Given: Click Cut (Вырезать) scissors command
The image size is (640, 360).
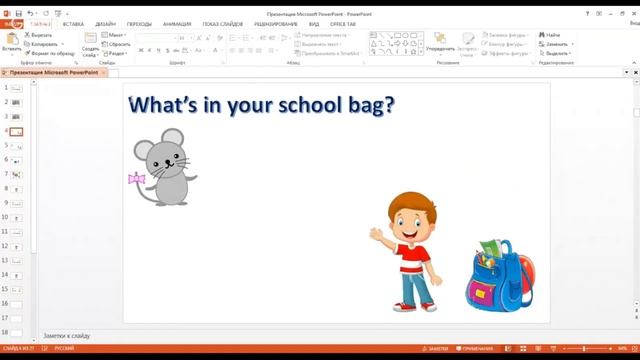Looking at the screenshot, I should pos(38,35).
